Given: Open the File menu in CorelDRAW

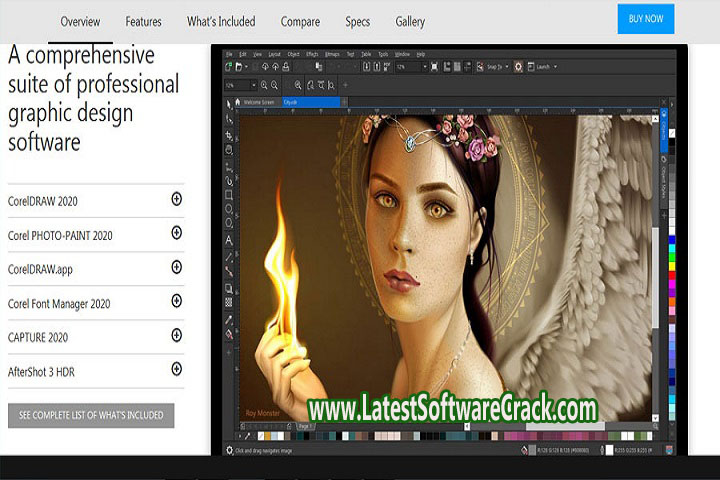Looking at the screenshot, I should [229, 54].
